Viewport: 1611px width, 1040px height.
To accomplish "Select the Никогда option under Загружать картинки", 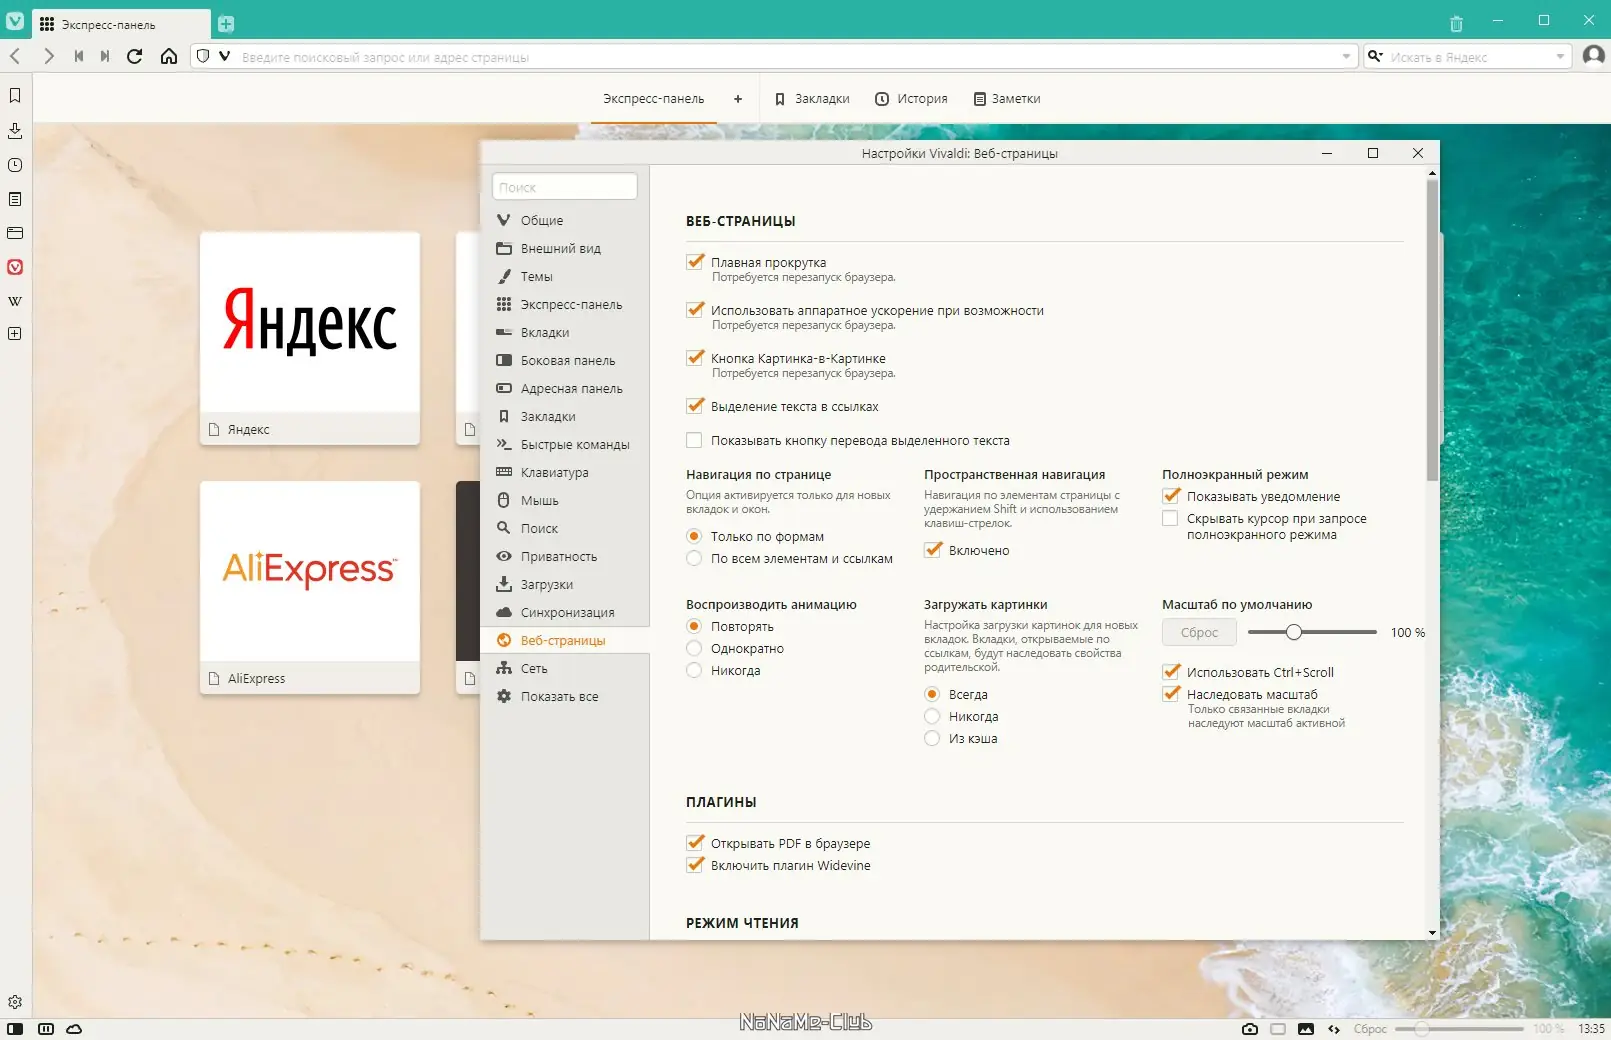I will pyautogui.click(x=932, y=716).
